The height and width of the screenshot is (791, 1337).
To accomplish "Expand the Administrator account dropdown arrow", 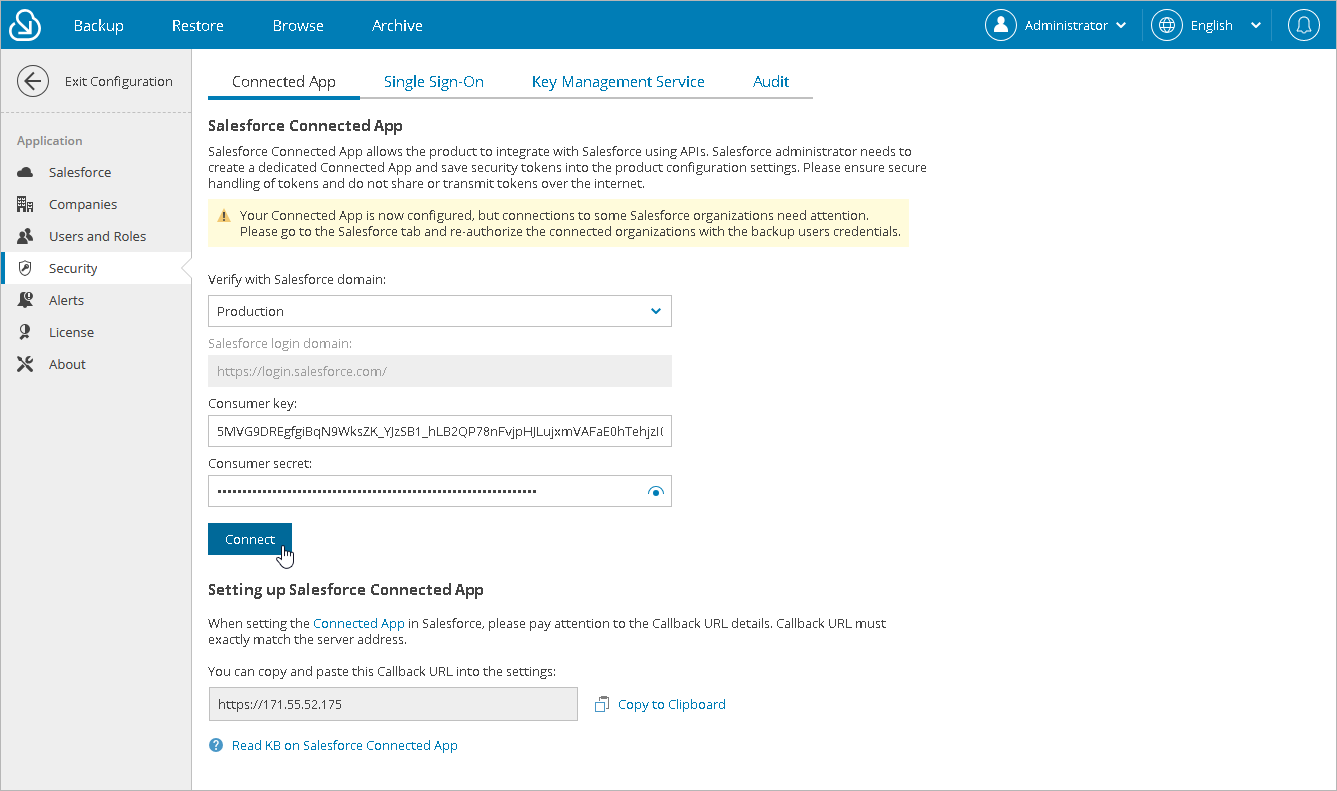I will [1121, 25].
